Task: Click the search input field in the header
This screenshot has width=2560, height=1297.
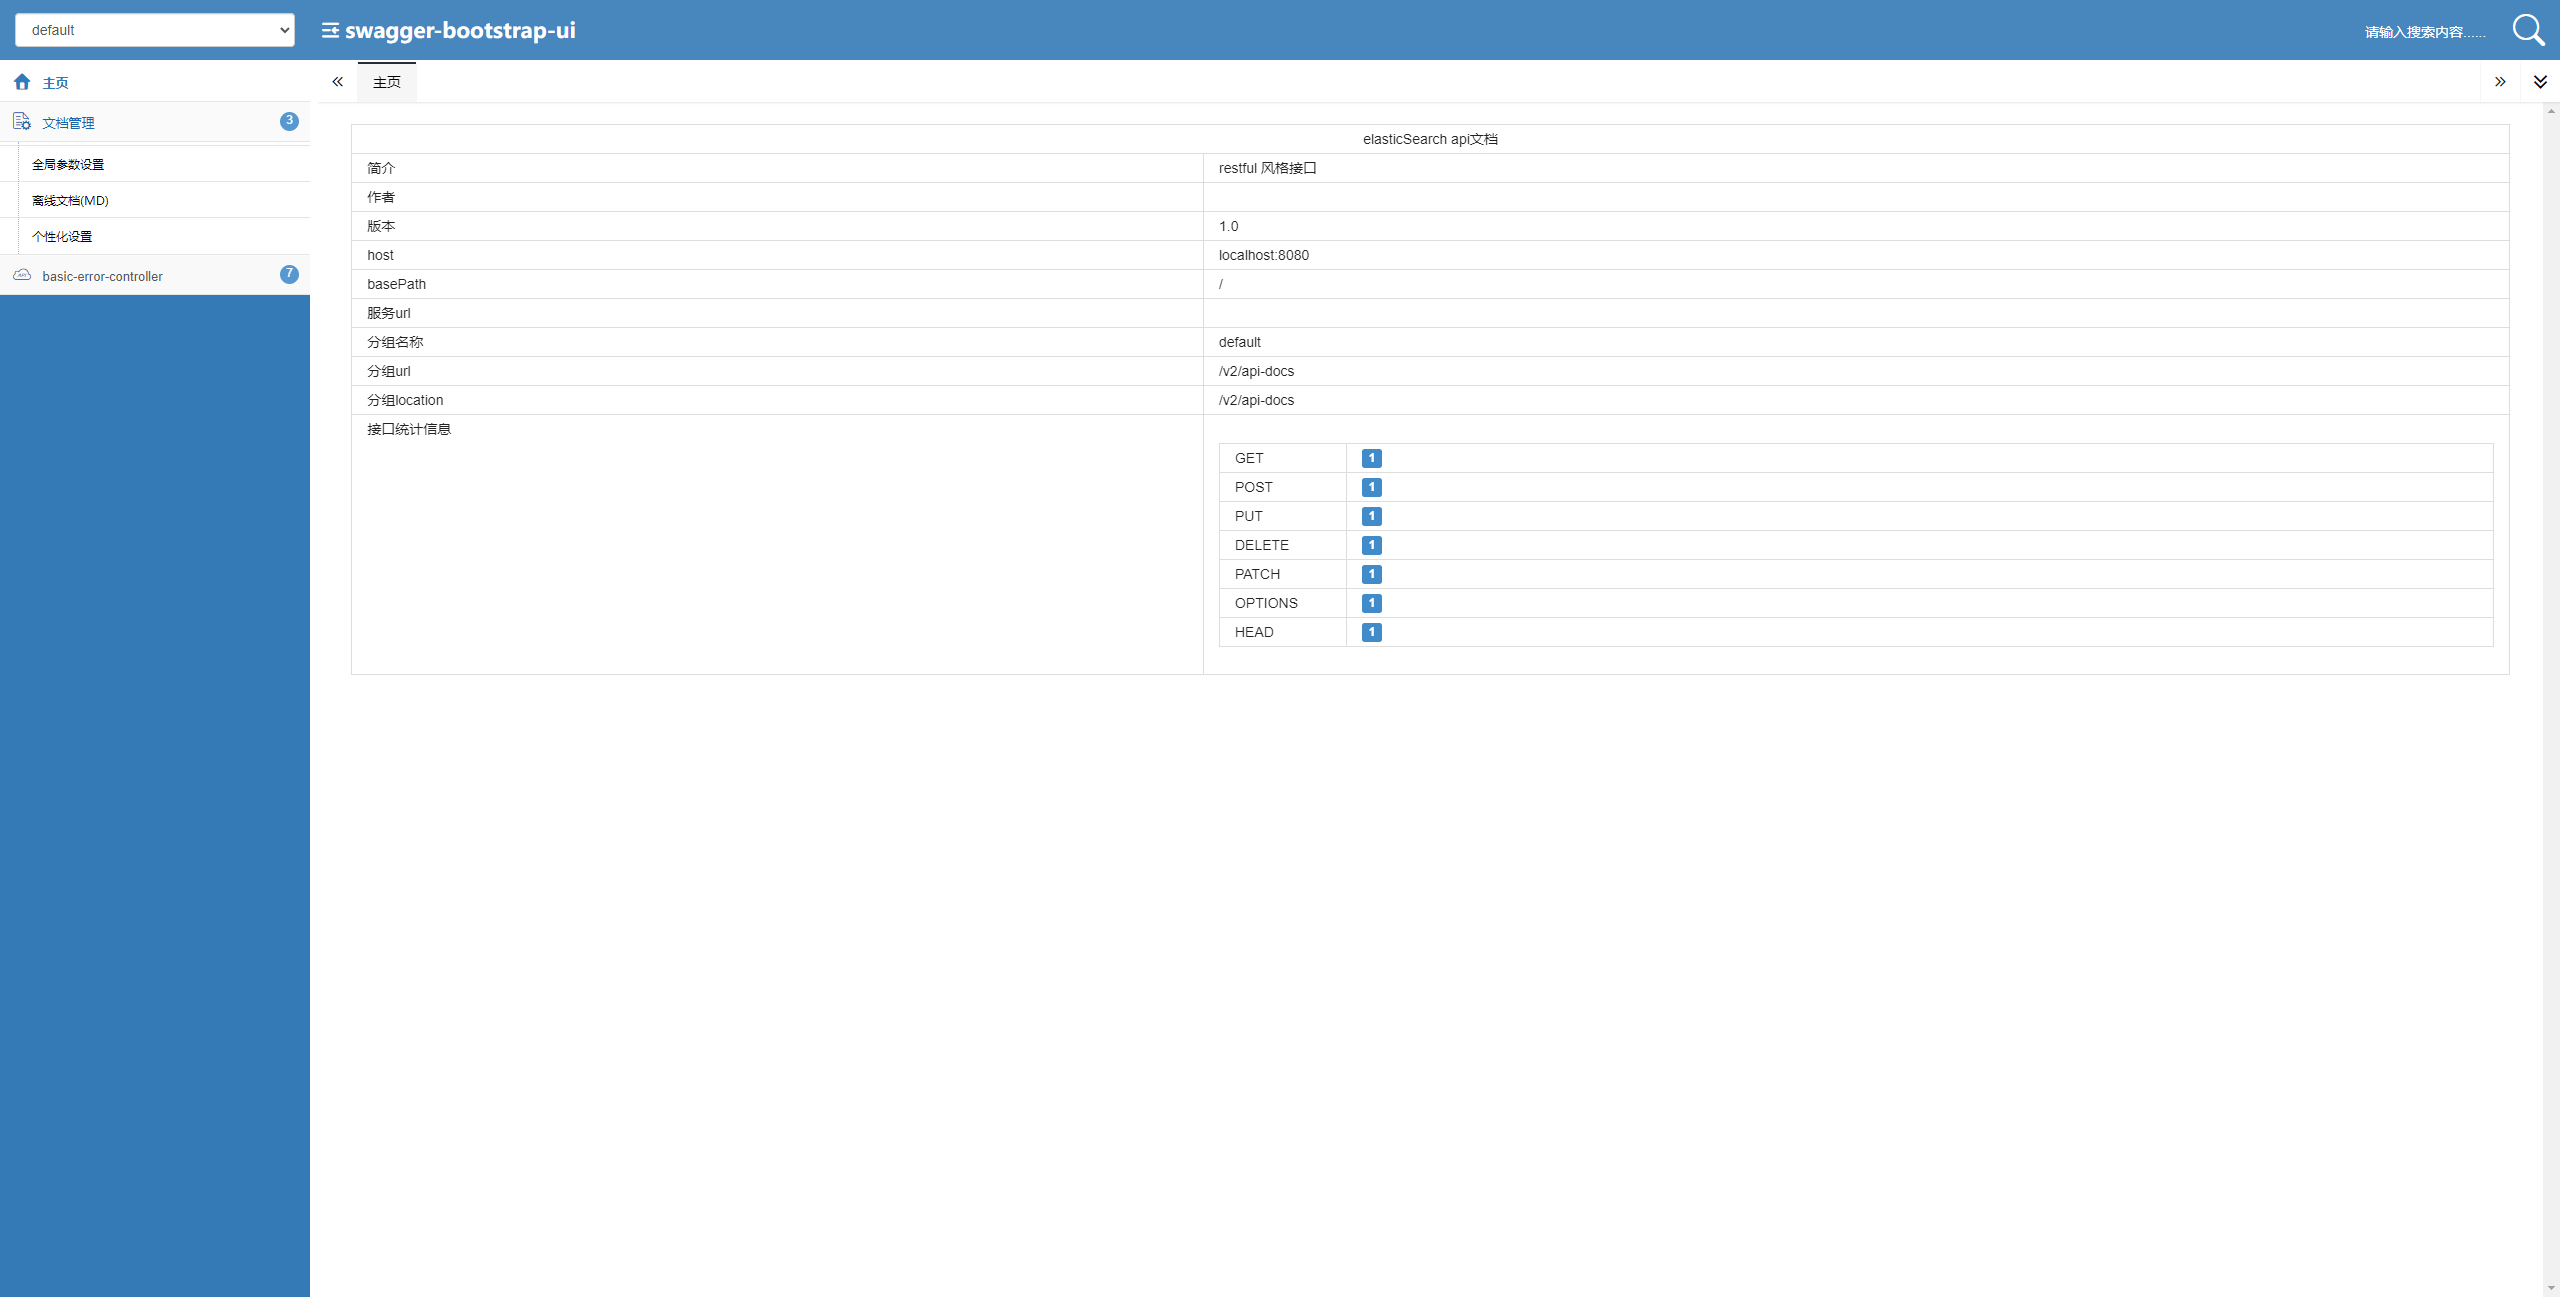Action: [2424, 31]
